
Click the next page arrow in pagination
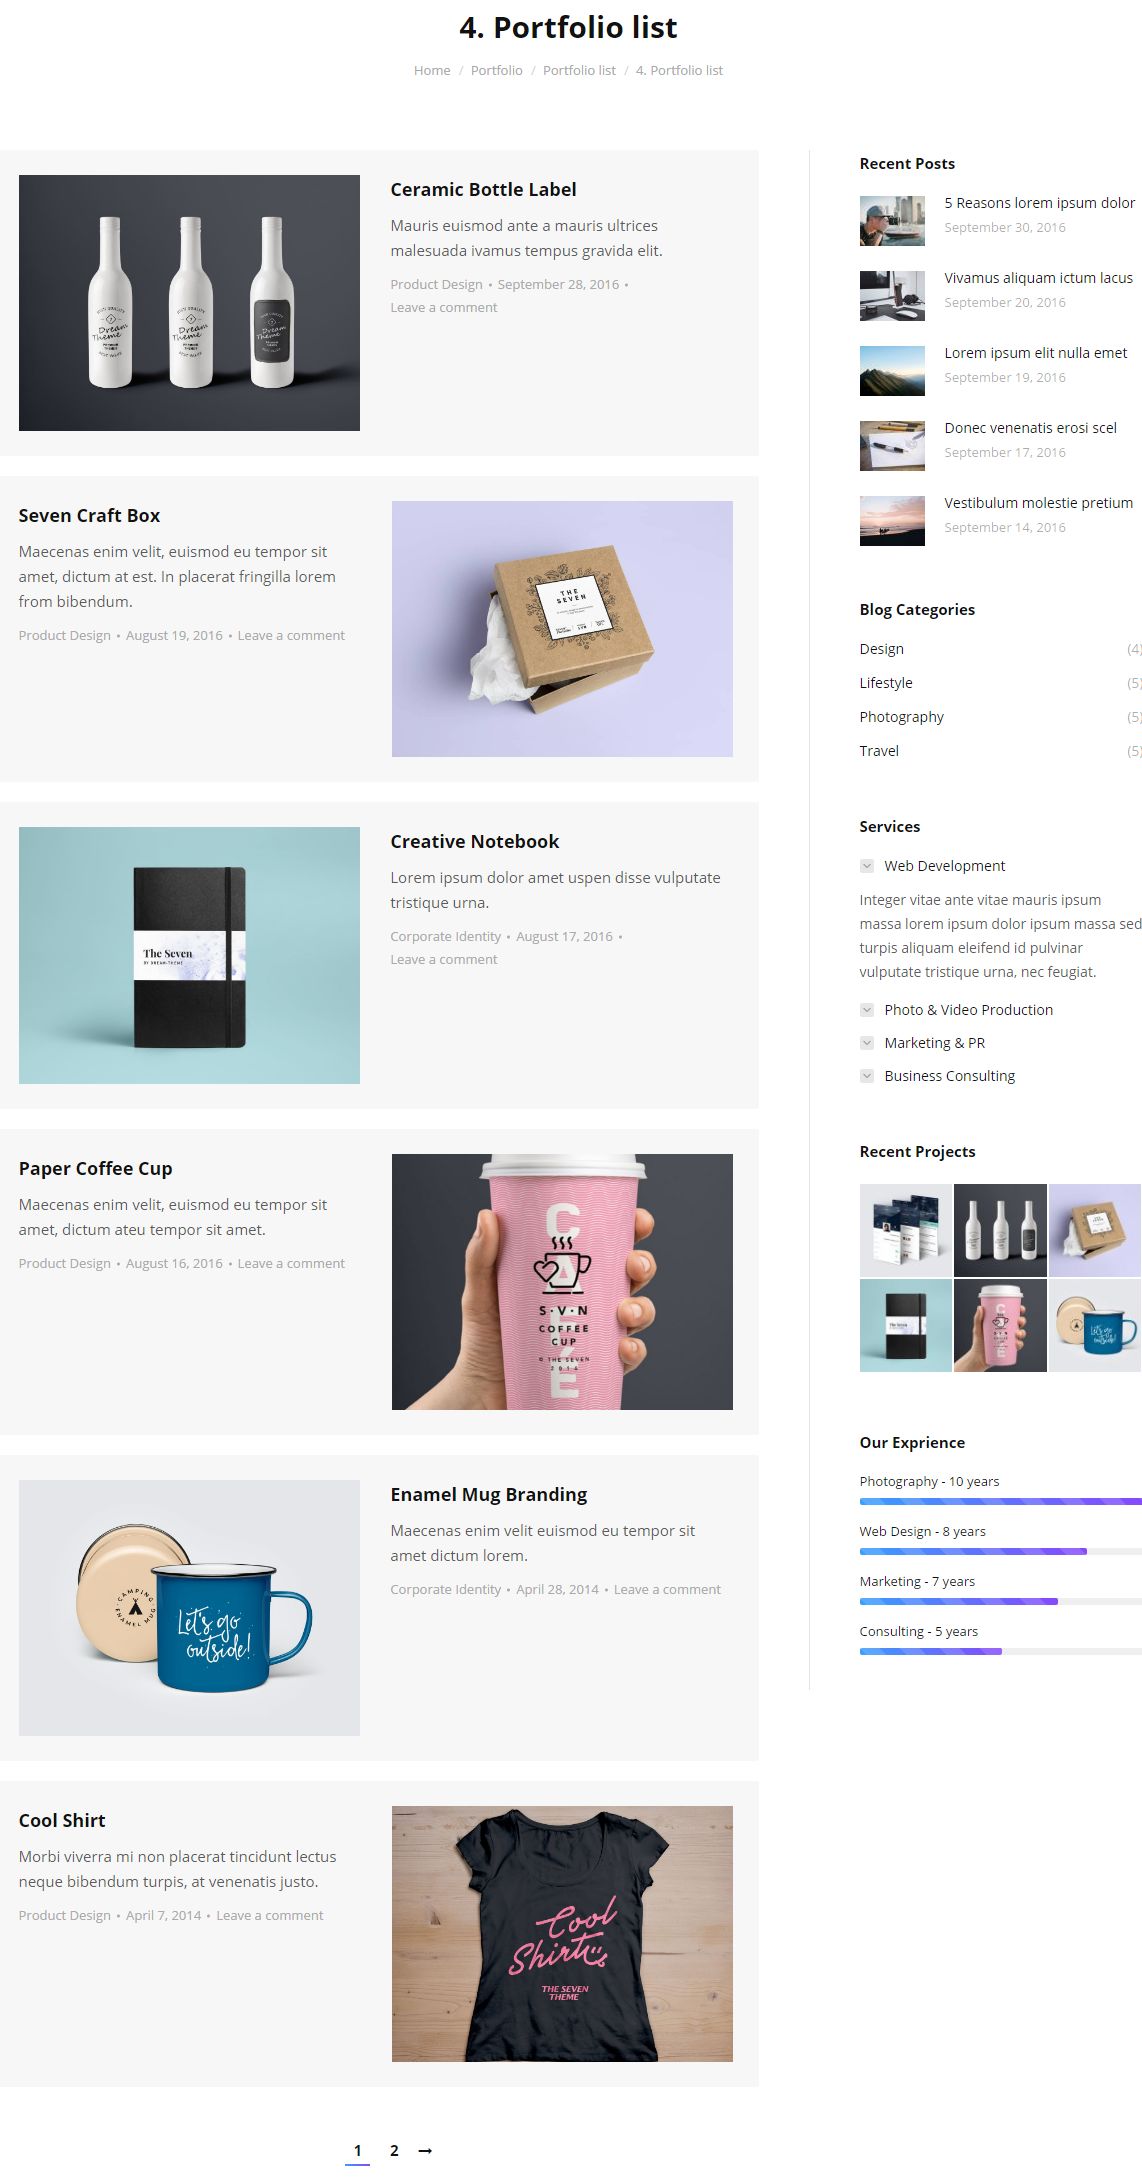(x=425, y=2150)
